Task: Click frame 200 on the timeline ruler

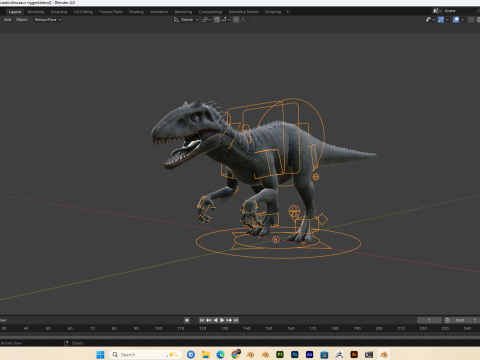Action: tap(379, 328)
